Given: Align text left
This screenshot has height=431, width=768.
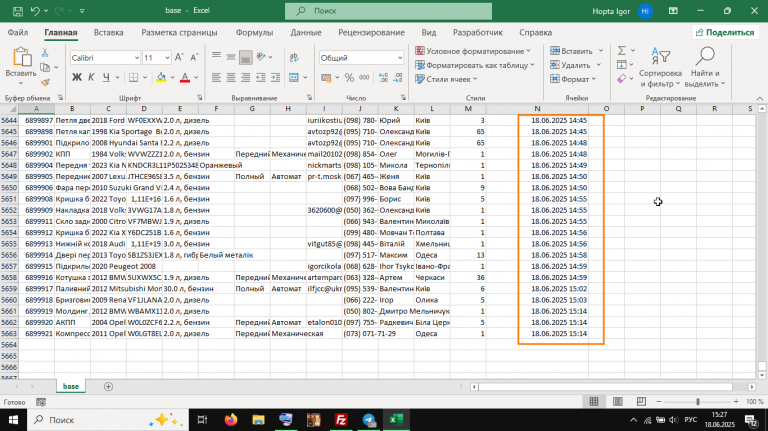Looking at the screenshot, I should tap(216, 77).
